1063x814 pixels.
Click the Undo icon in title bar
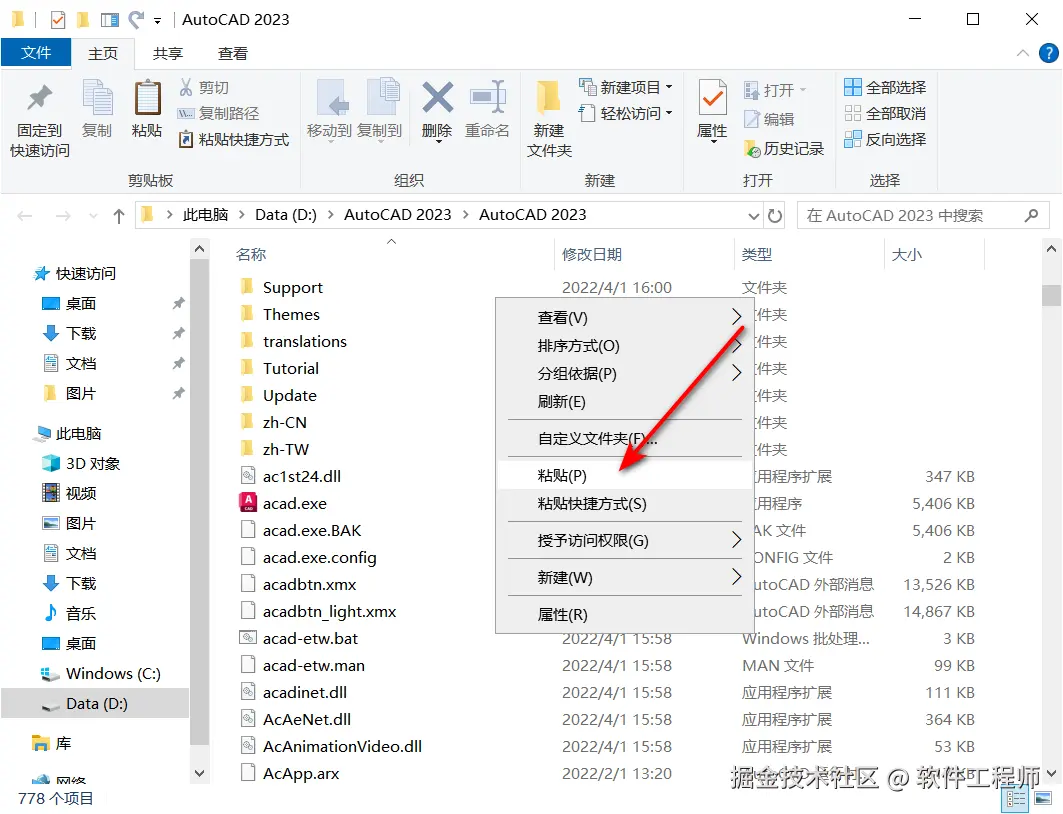click(x=137, y=20)
